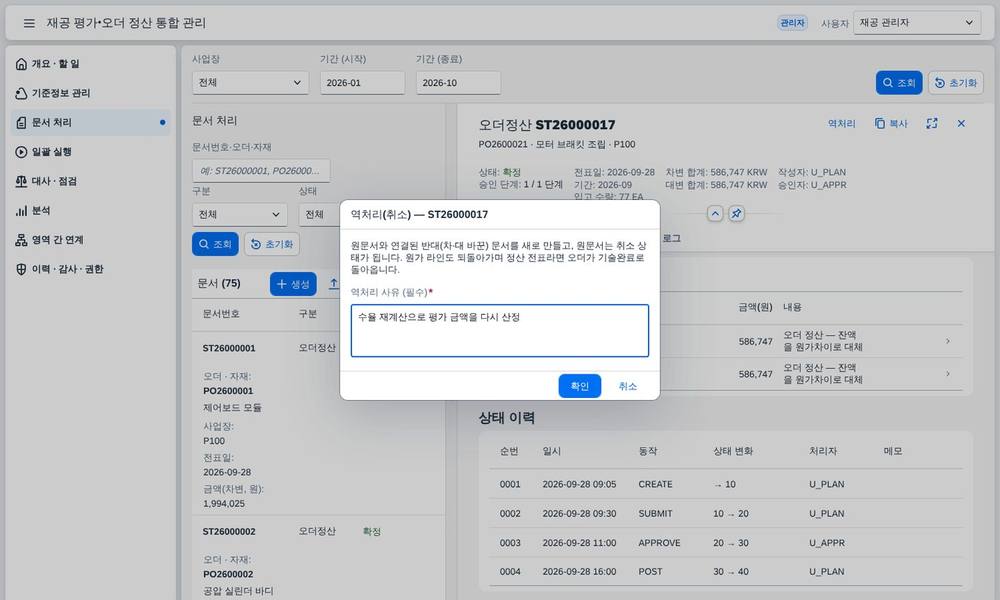Image resolution: width=1000 pixels, height=600 pixels.
Task: Click the 확정 status of ST26000002
Action: point(371,532)
